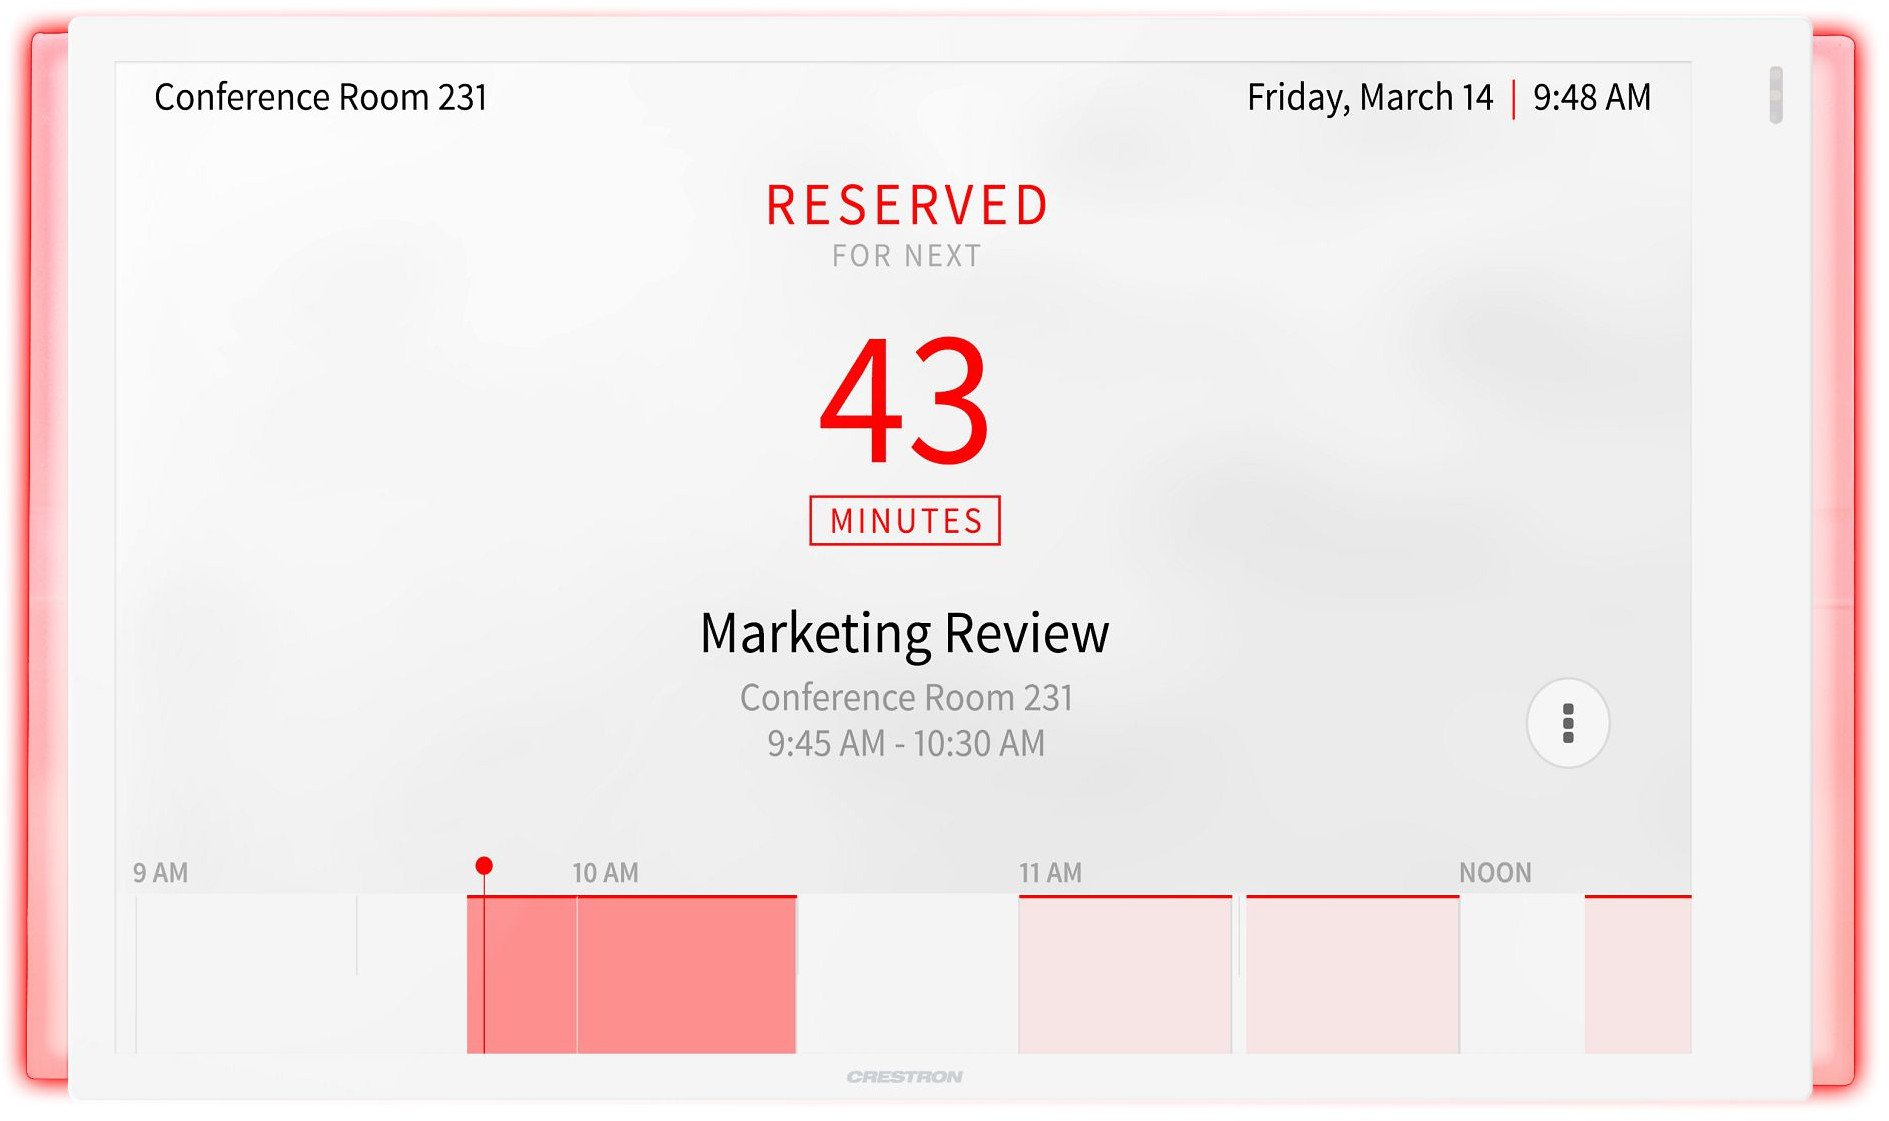Select the reserved block ending at noon
The height and width of the screenshot is (1121, 1889).
click(x=1352, y=975)
